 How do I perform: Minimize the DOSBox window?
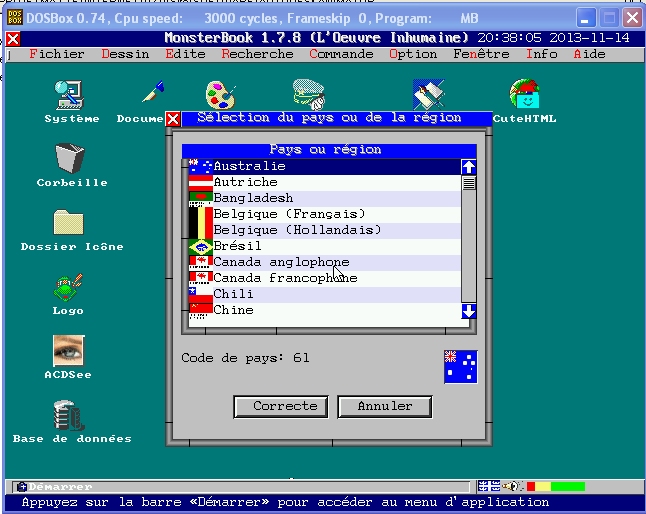coord(585,18)
